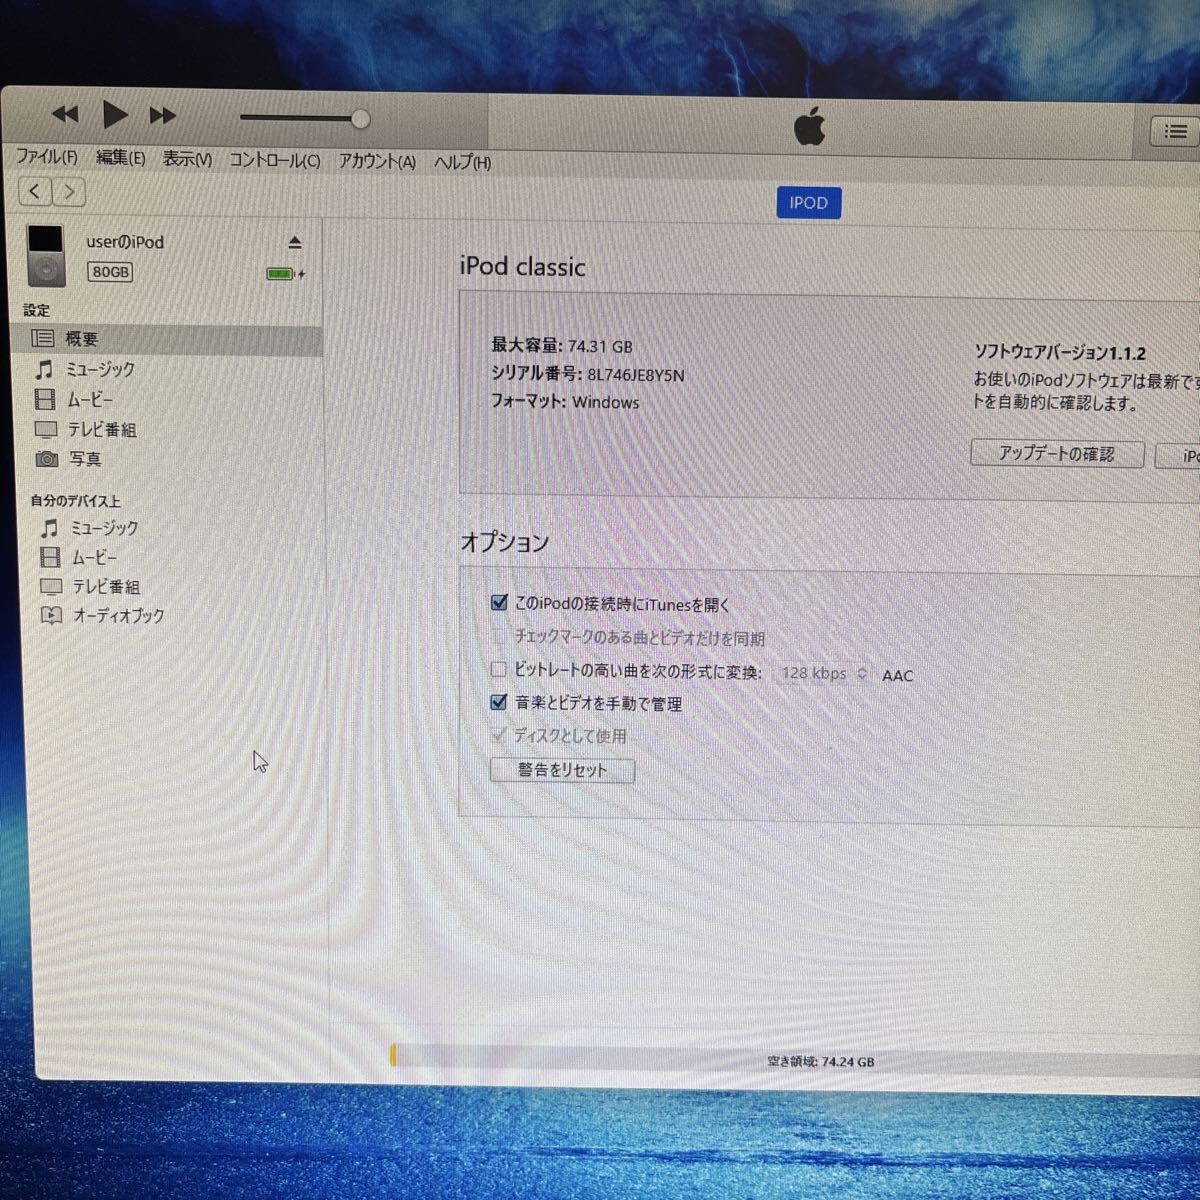Click the 80GB capacity badge

point(110,272)
